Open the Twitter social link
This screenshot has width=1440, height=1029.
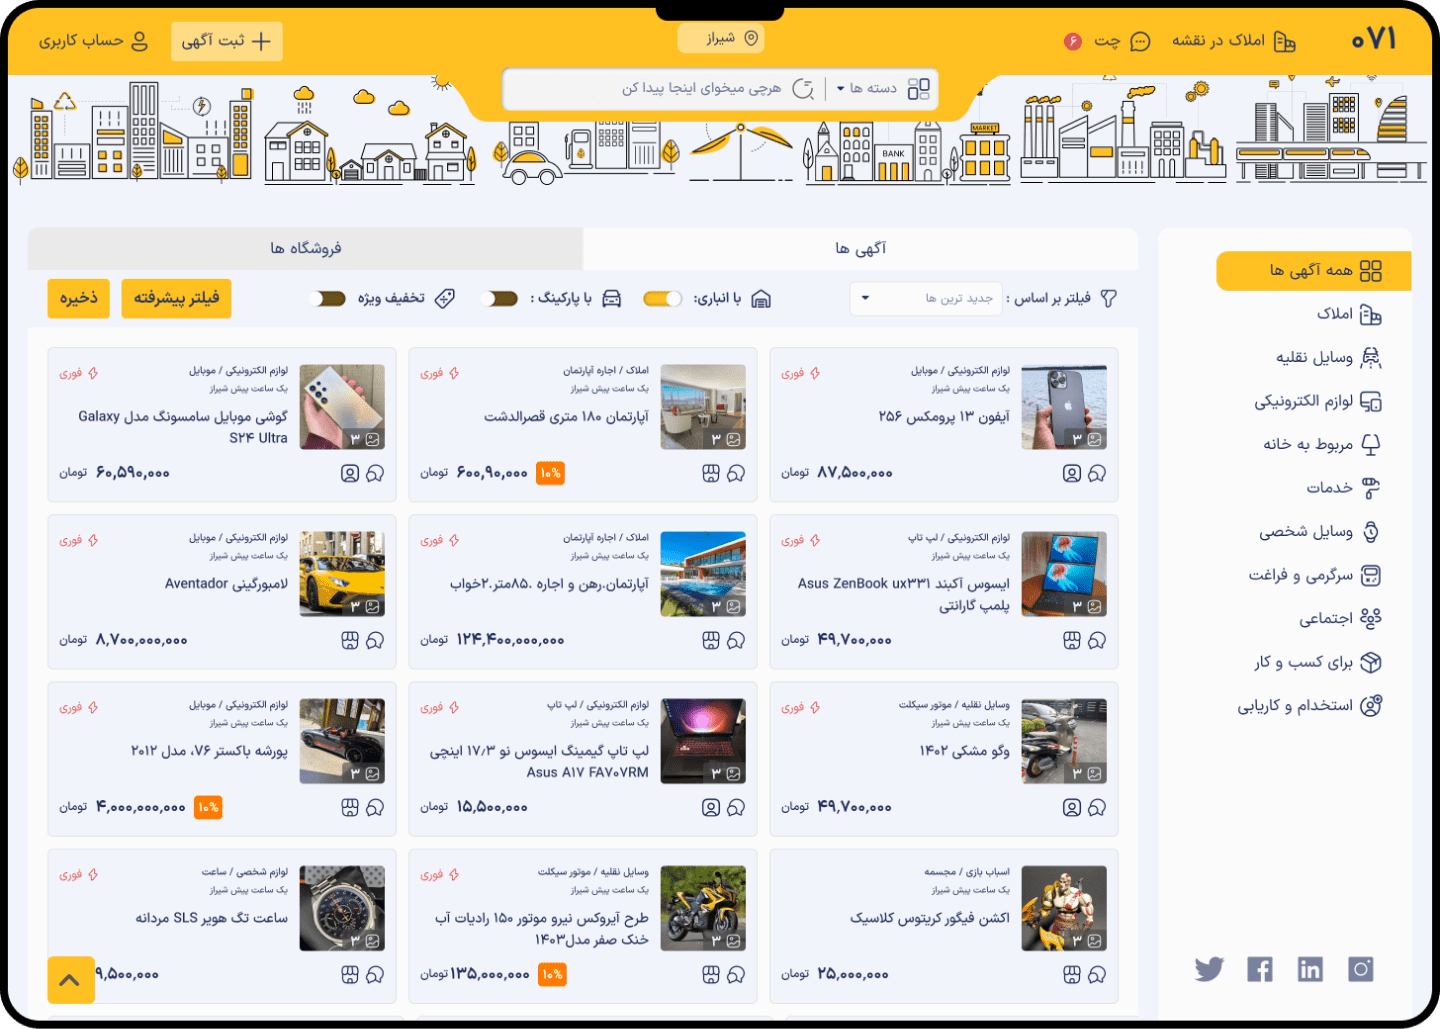1209,969
